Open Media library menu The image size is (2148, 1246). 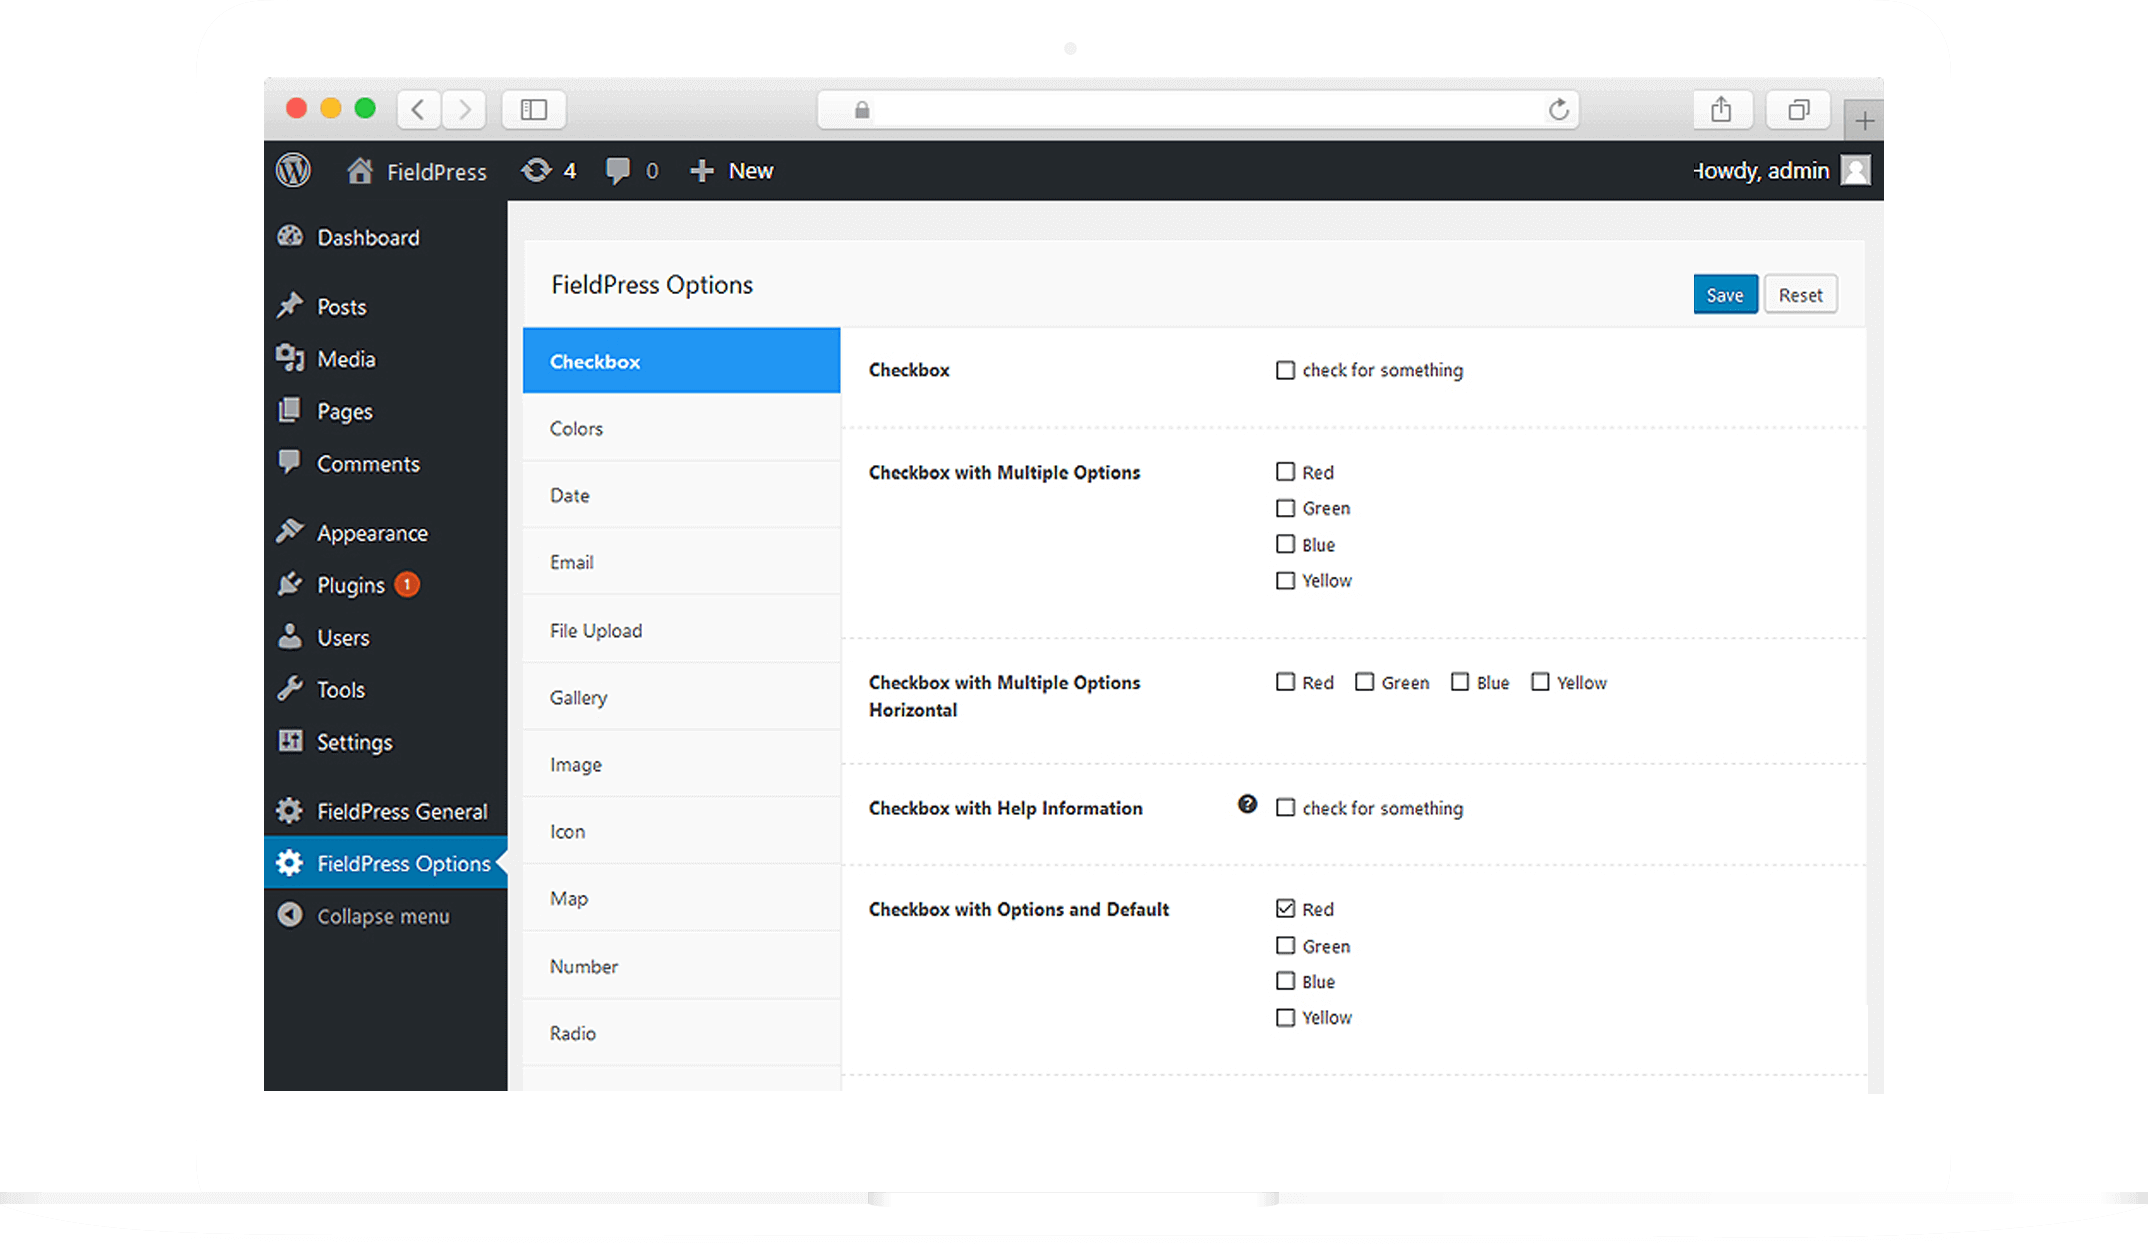click(x=386, y=359)
